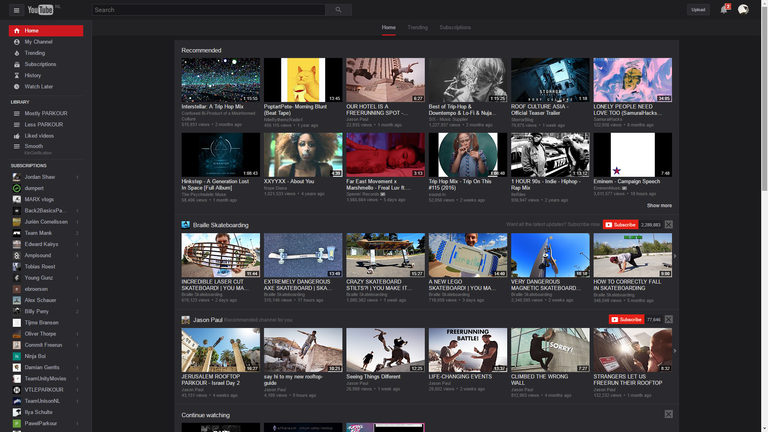Play the Roof Culture Asia thumbnail
Image resolution: width=768 pixels, height=432 pixels.
[x=550, y=80]
